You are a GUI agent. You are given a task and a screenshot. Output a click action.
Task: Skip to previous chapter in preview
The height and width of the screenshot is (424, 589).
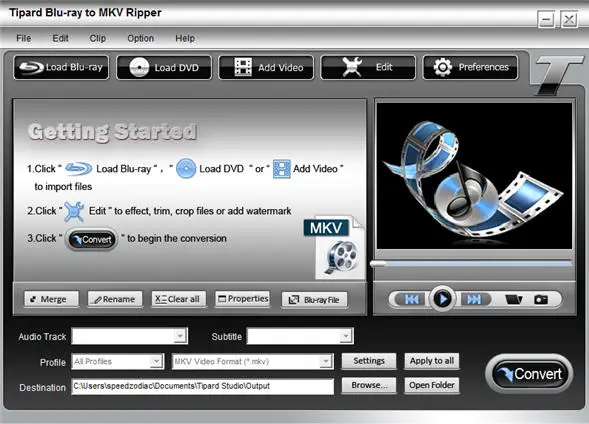click(x=411, y=299)
